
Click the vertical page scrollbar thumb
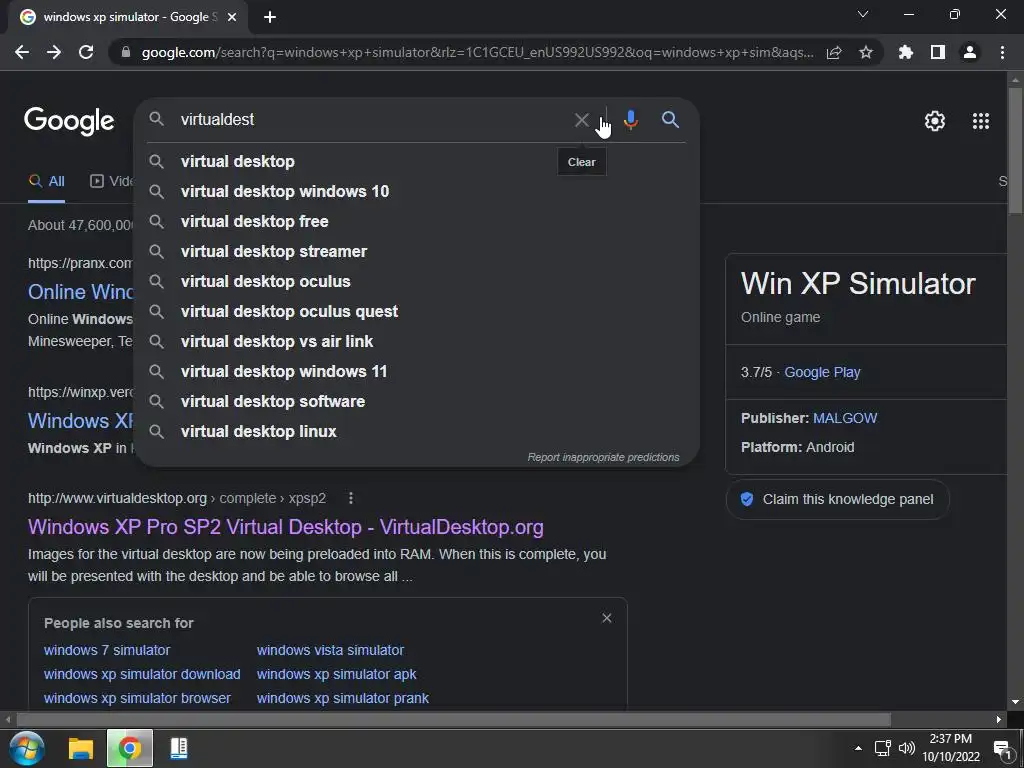pyautogui.click(x=1015, y=150)
